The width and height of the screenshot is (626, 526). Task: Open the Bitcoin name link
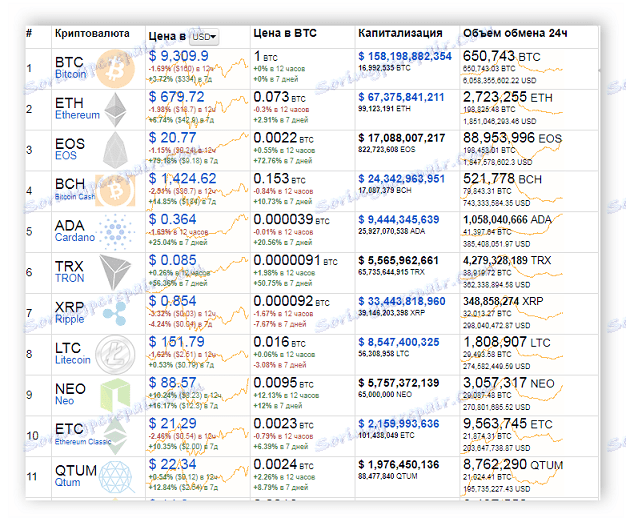point(70,74)
